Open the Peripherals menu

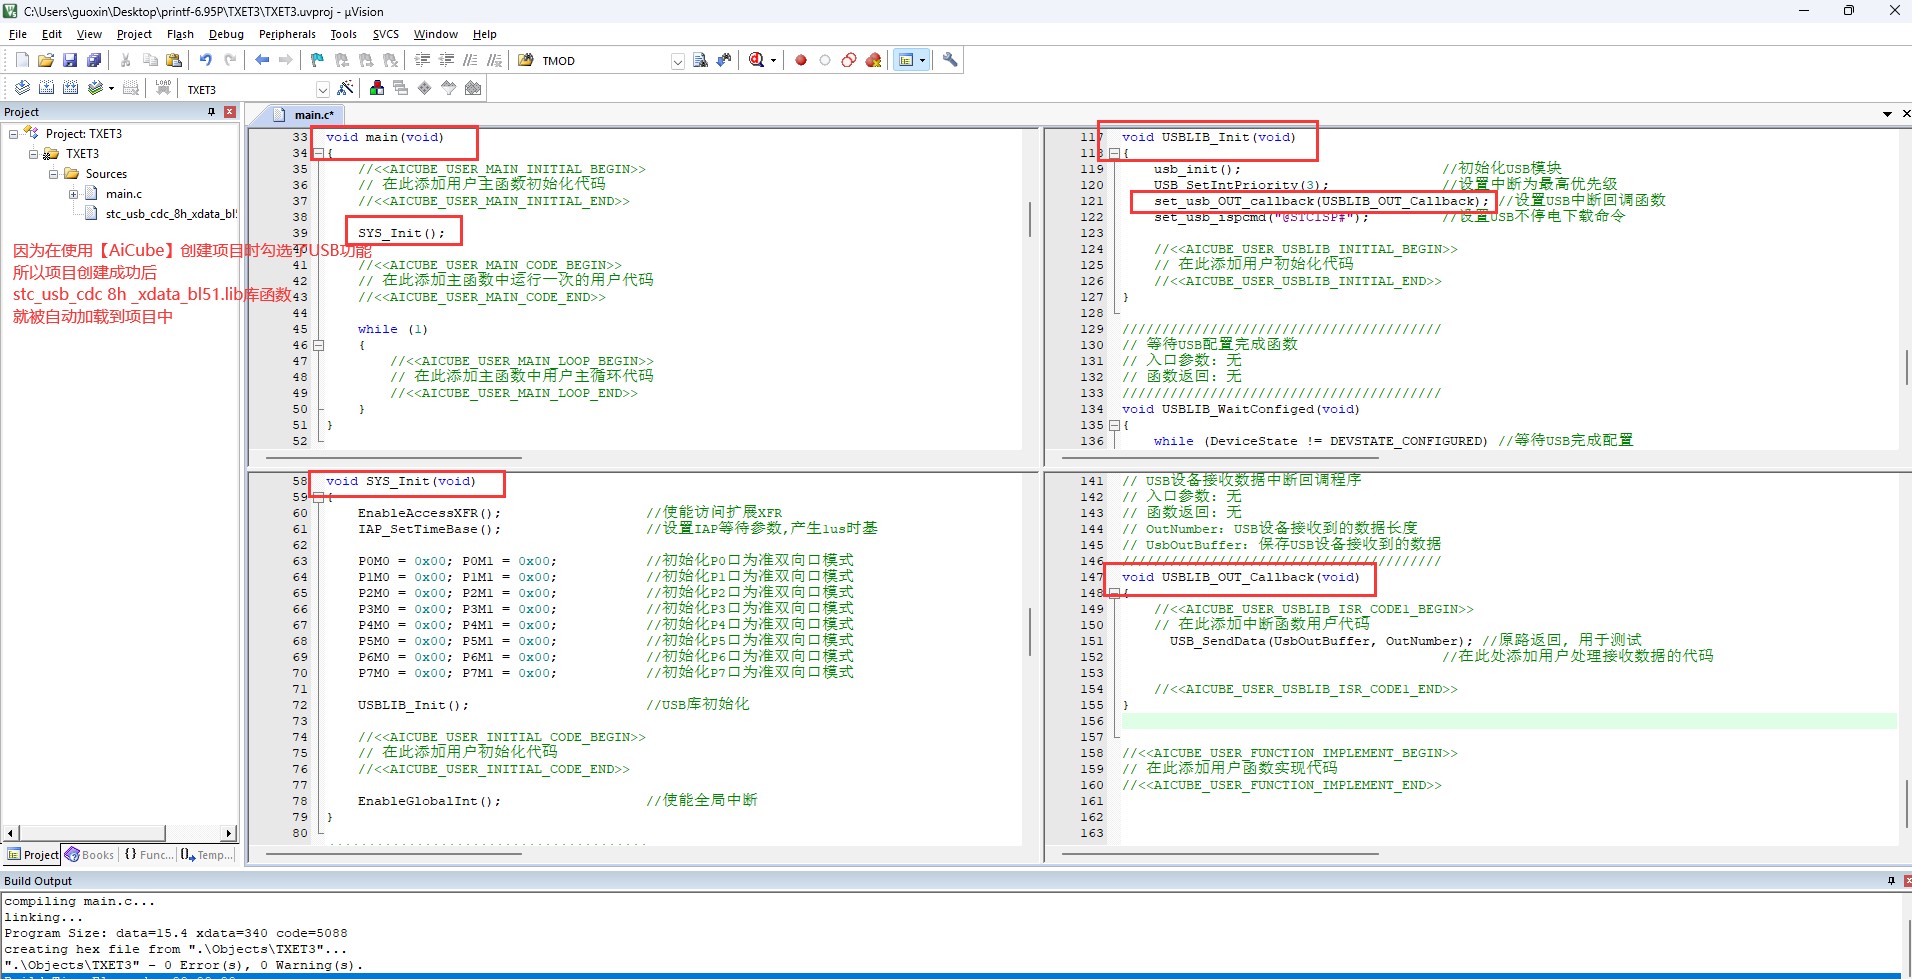point(287,34)
